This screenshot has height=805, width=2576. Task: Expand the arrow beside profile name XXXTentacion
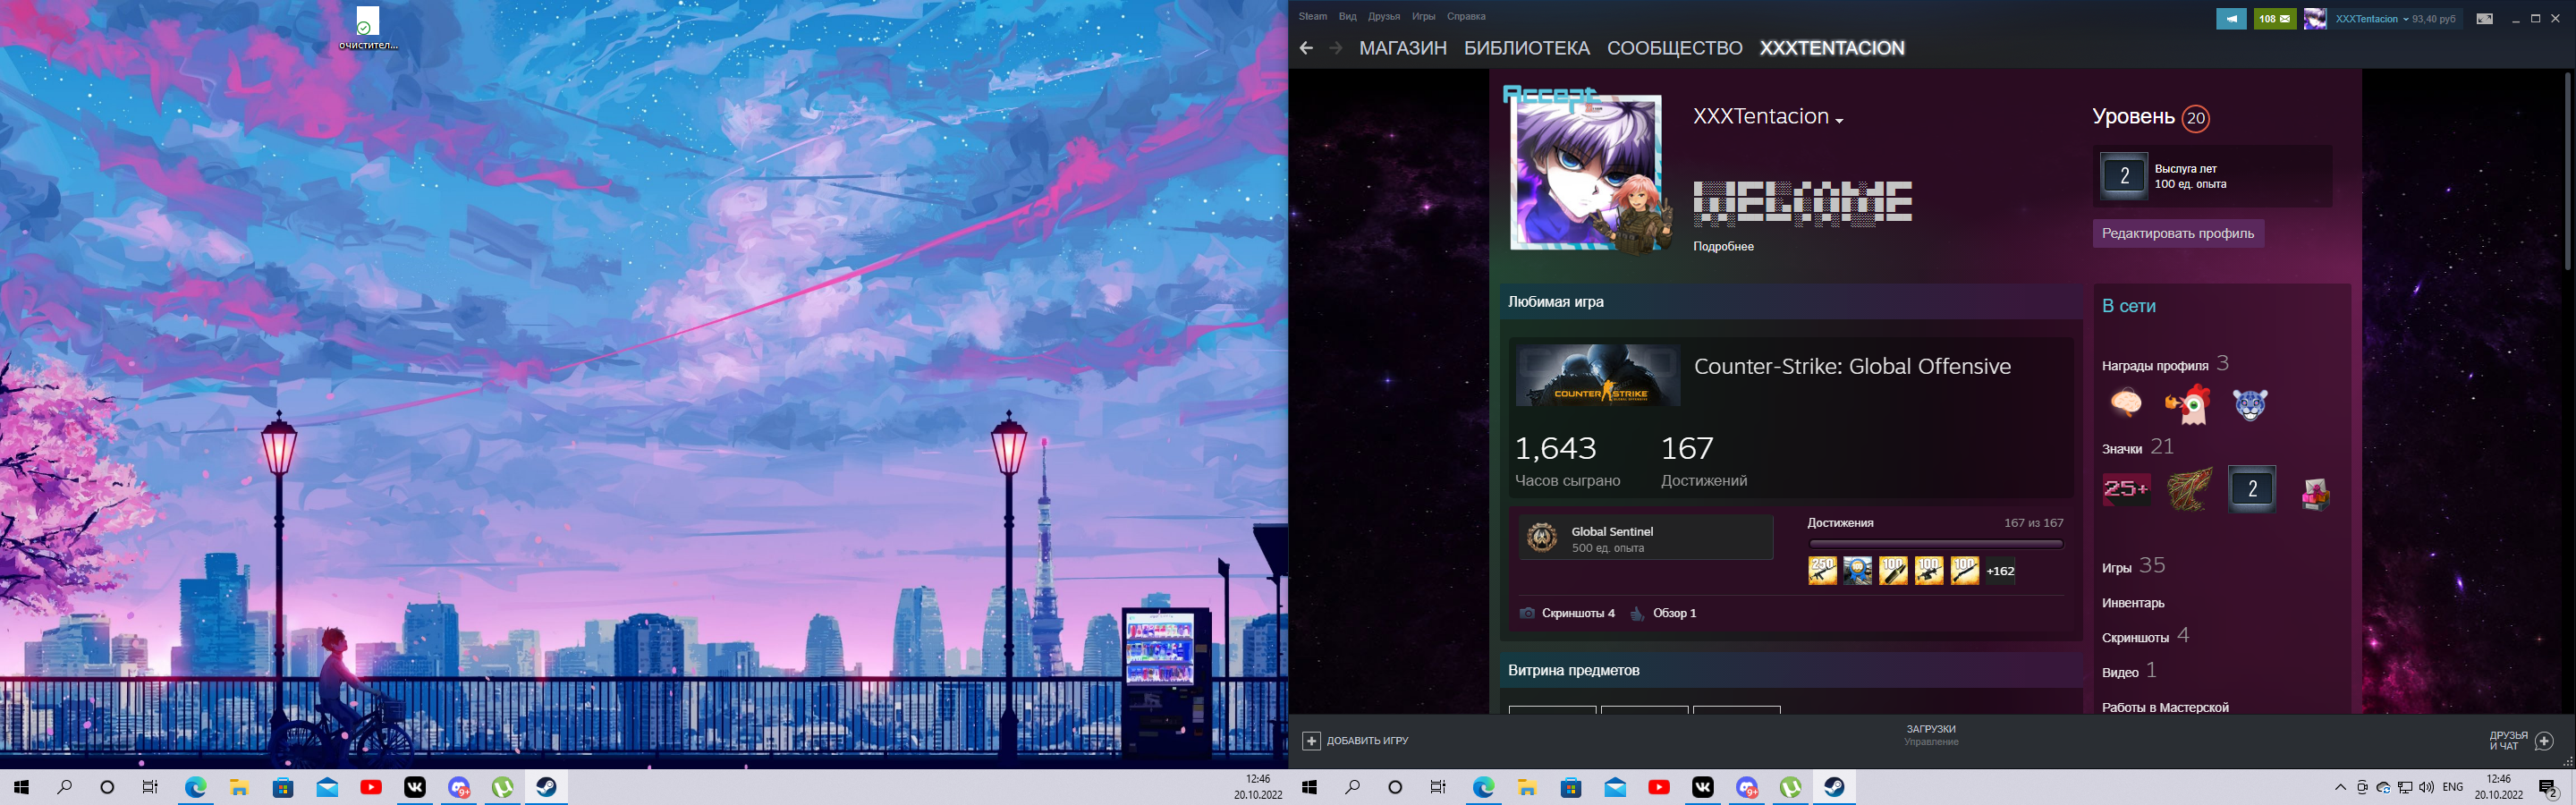1839,120
